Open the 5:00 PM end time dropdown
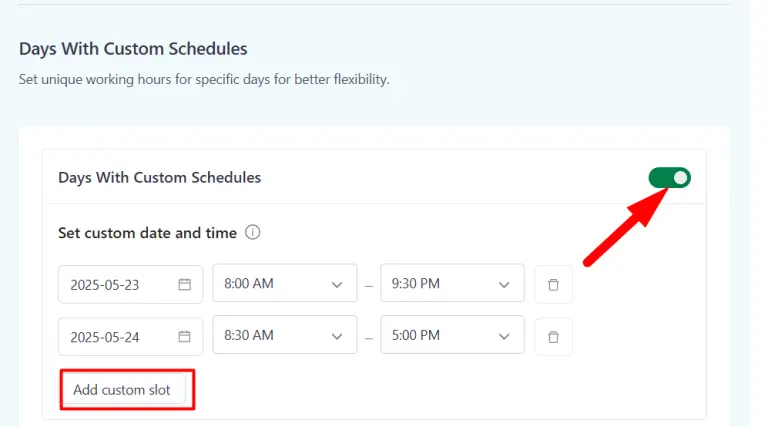 tap(440, 335)
